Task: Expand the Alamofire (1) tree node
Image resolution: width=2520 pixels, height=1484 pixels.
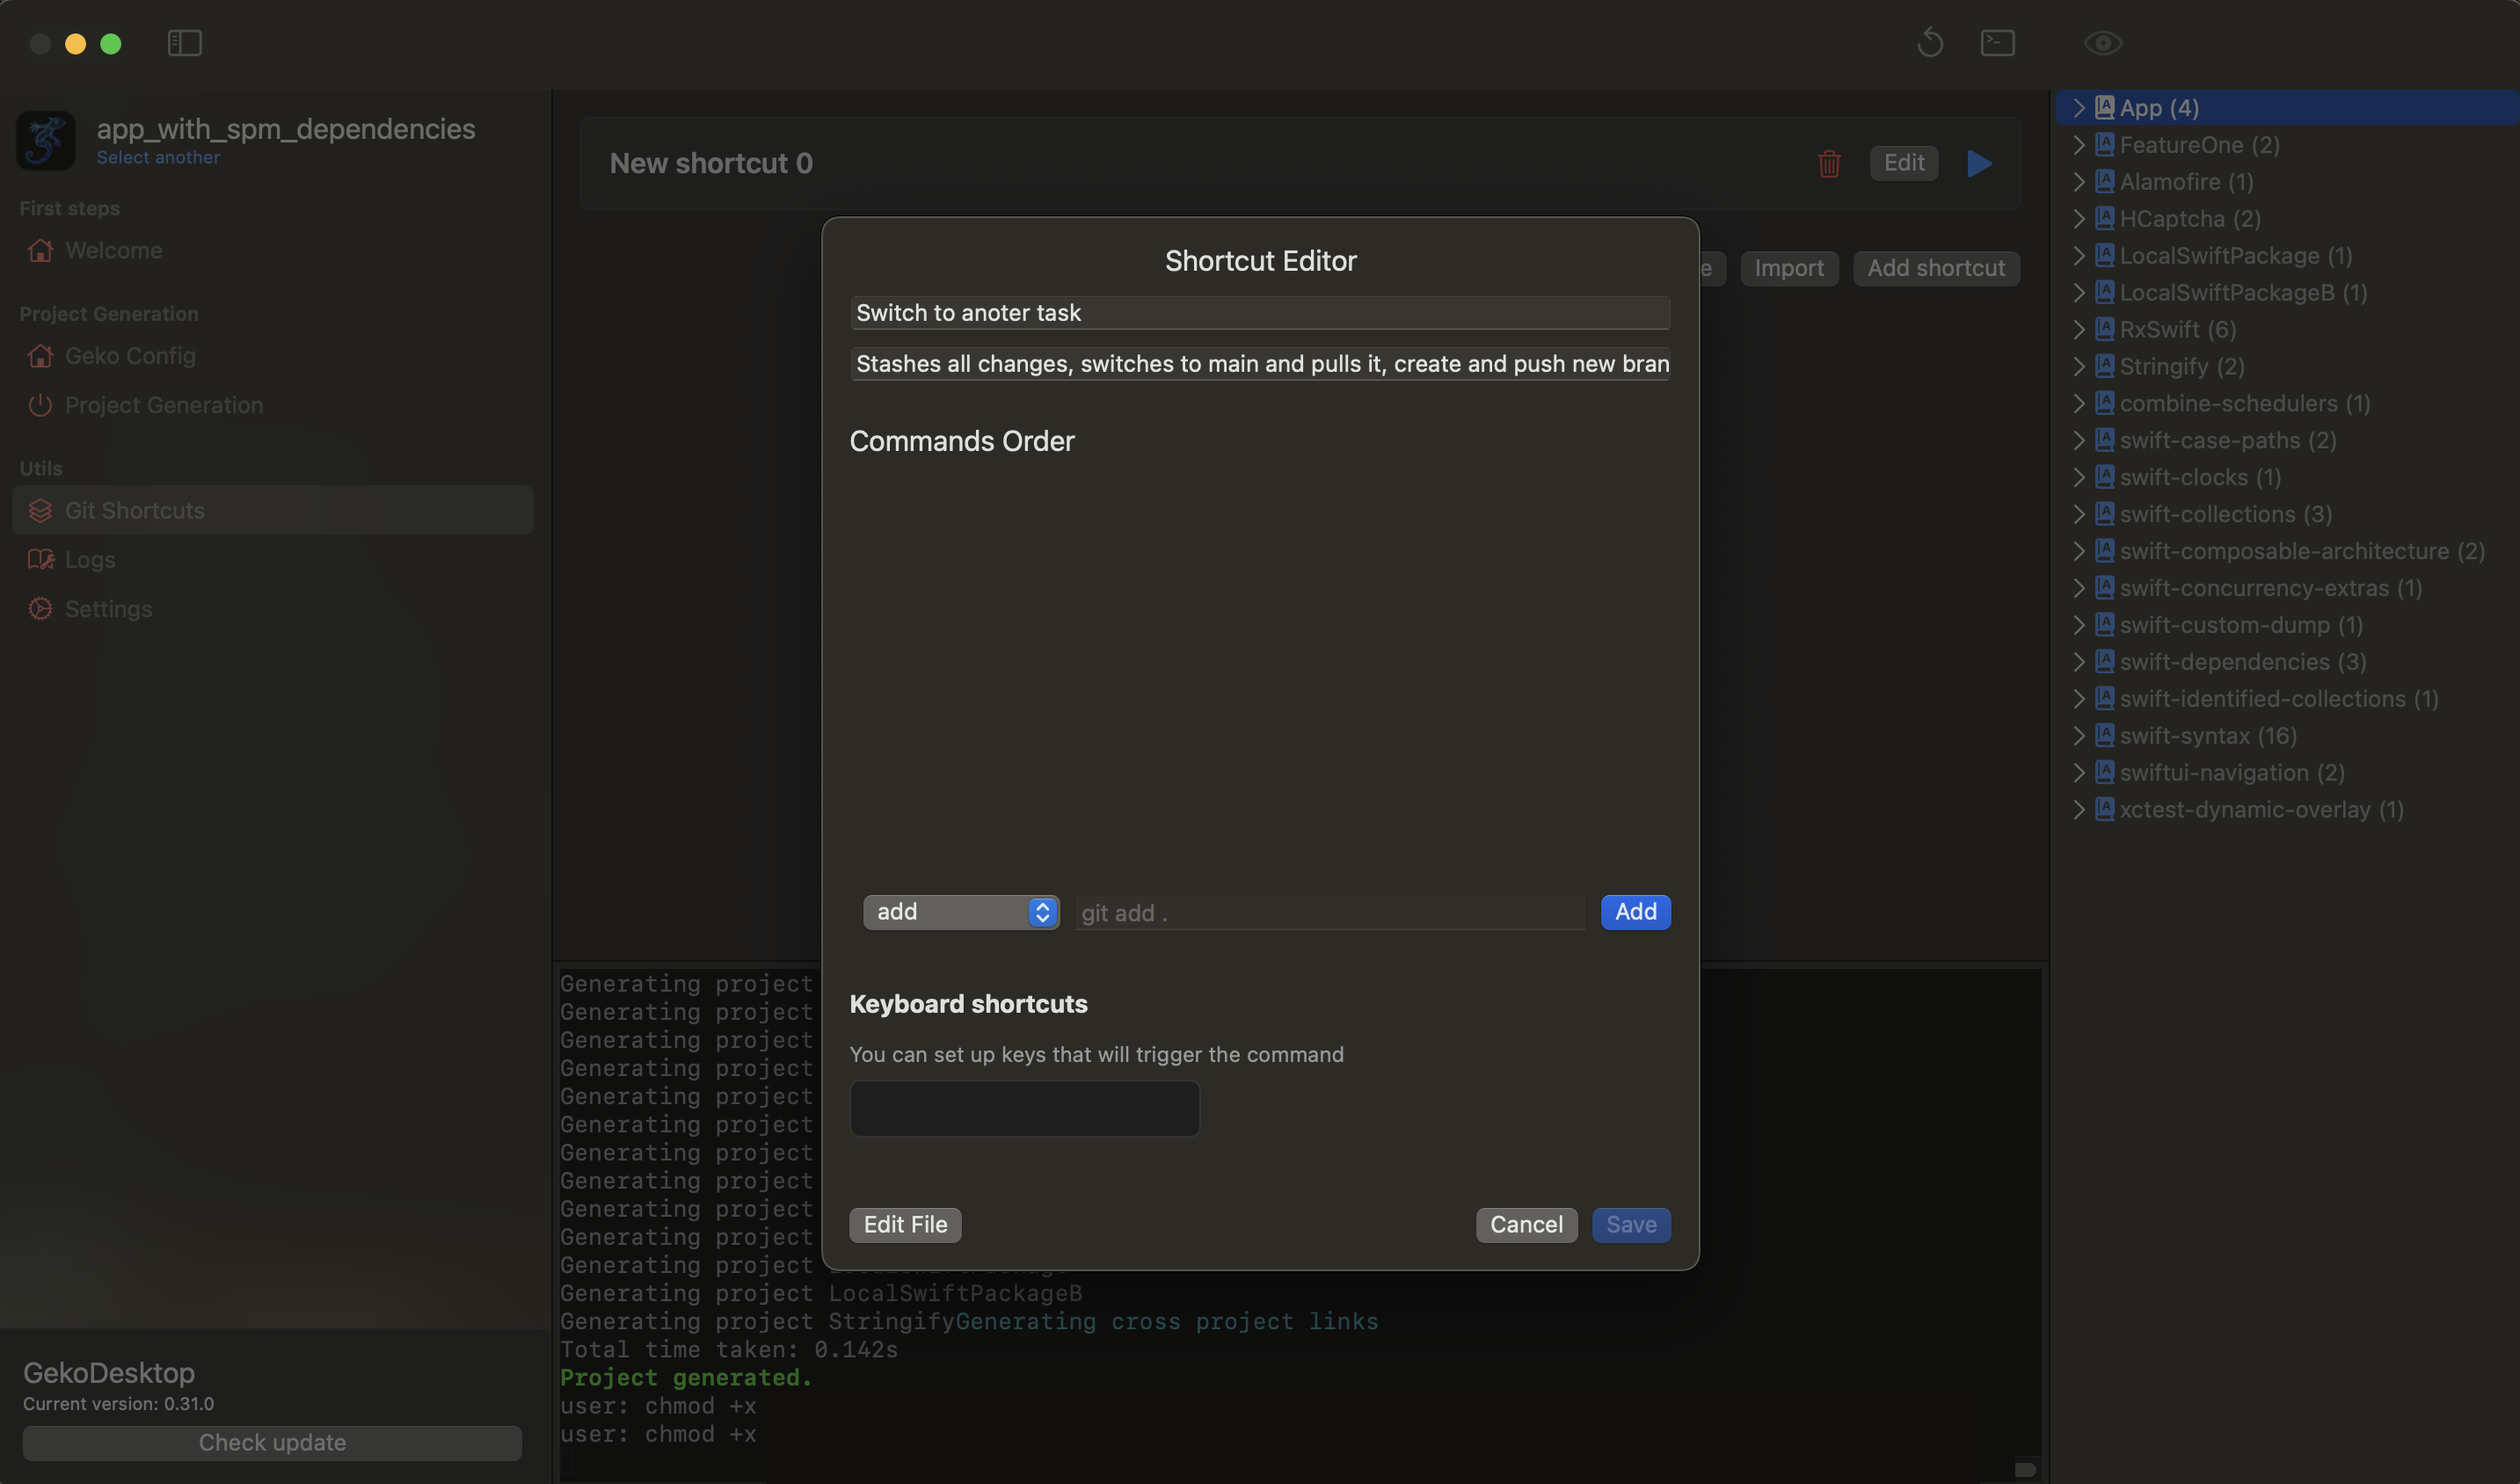Action: click(2079, 182)
